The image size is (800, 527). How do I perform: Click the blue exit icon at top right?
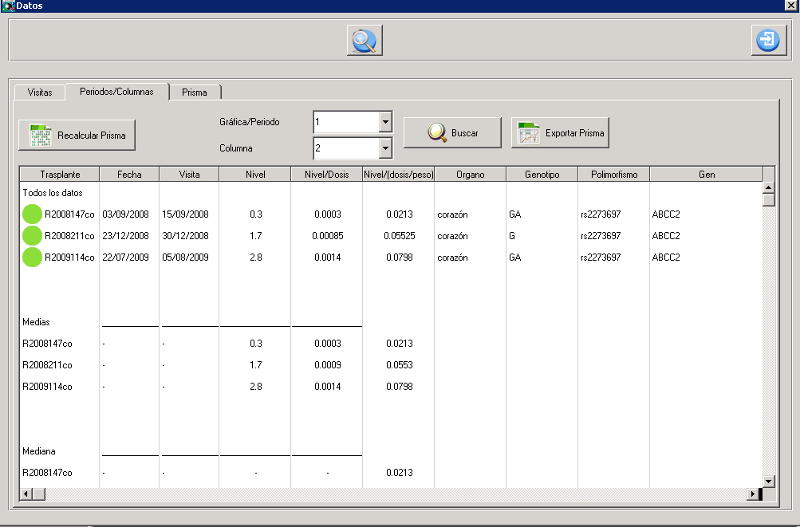pos(767,41)
